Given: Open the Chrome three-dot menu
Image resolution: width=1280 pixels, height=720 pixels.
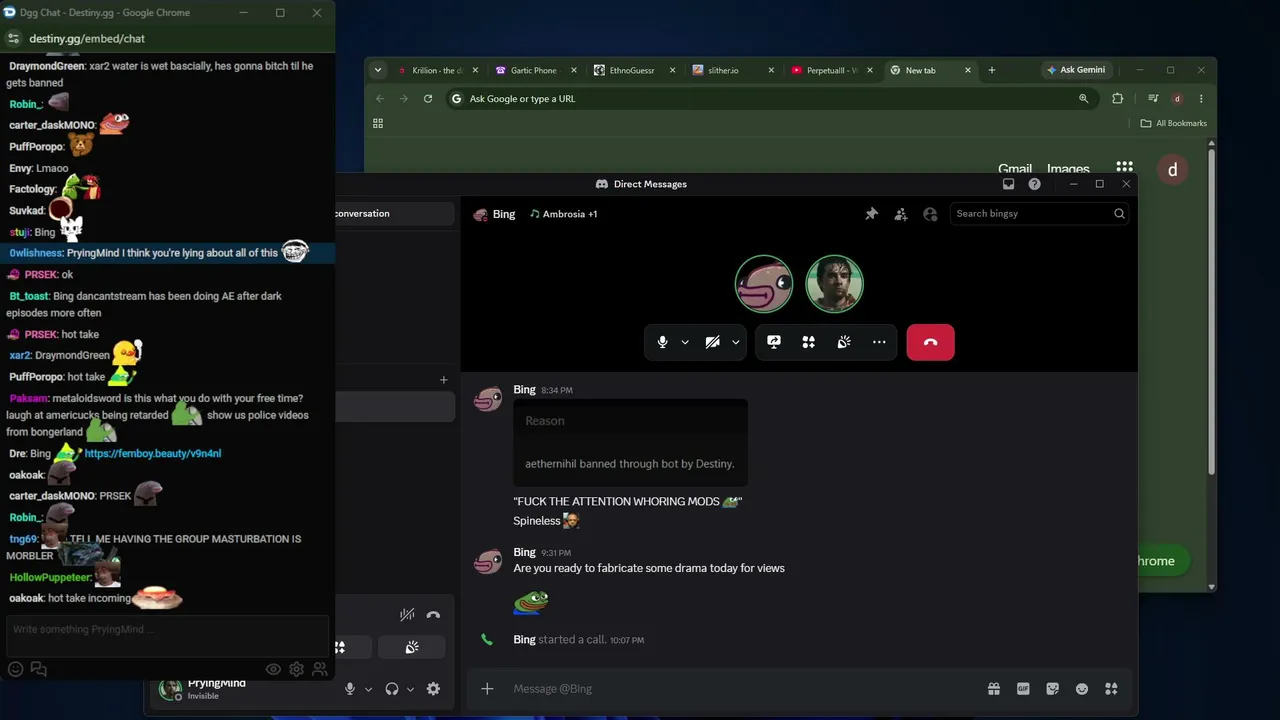Looking at the screenshot, I should pyautogui.click(x=1201, y=98).
